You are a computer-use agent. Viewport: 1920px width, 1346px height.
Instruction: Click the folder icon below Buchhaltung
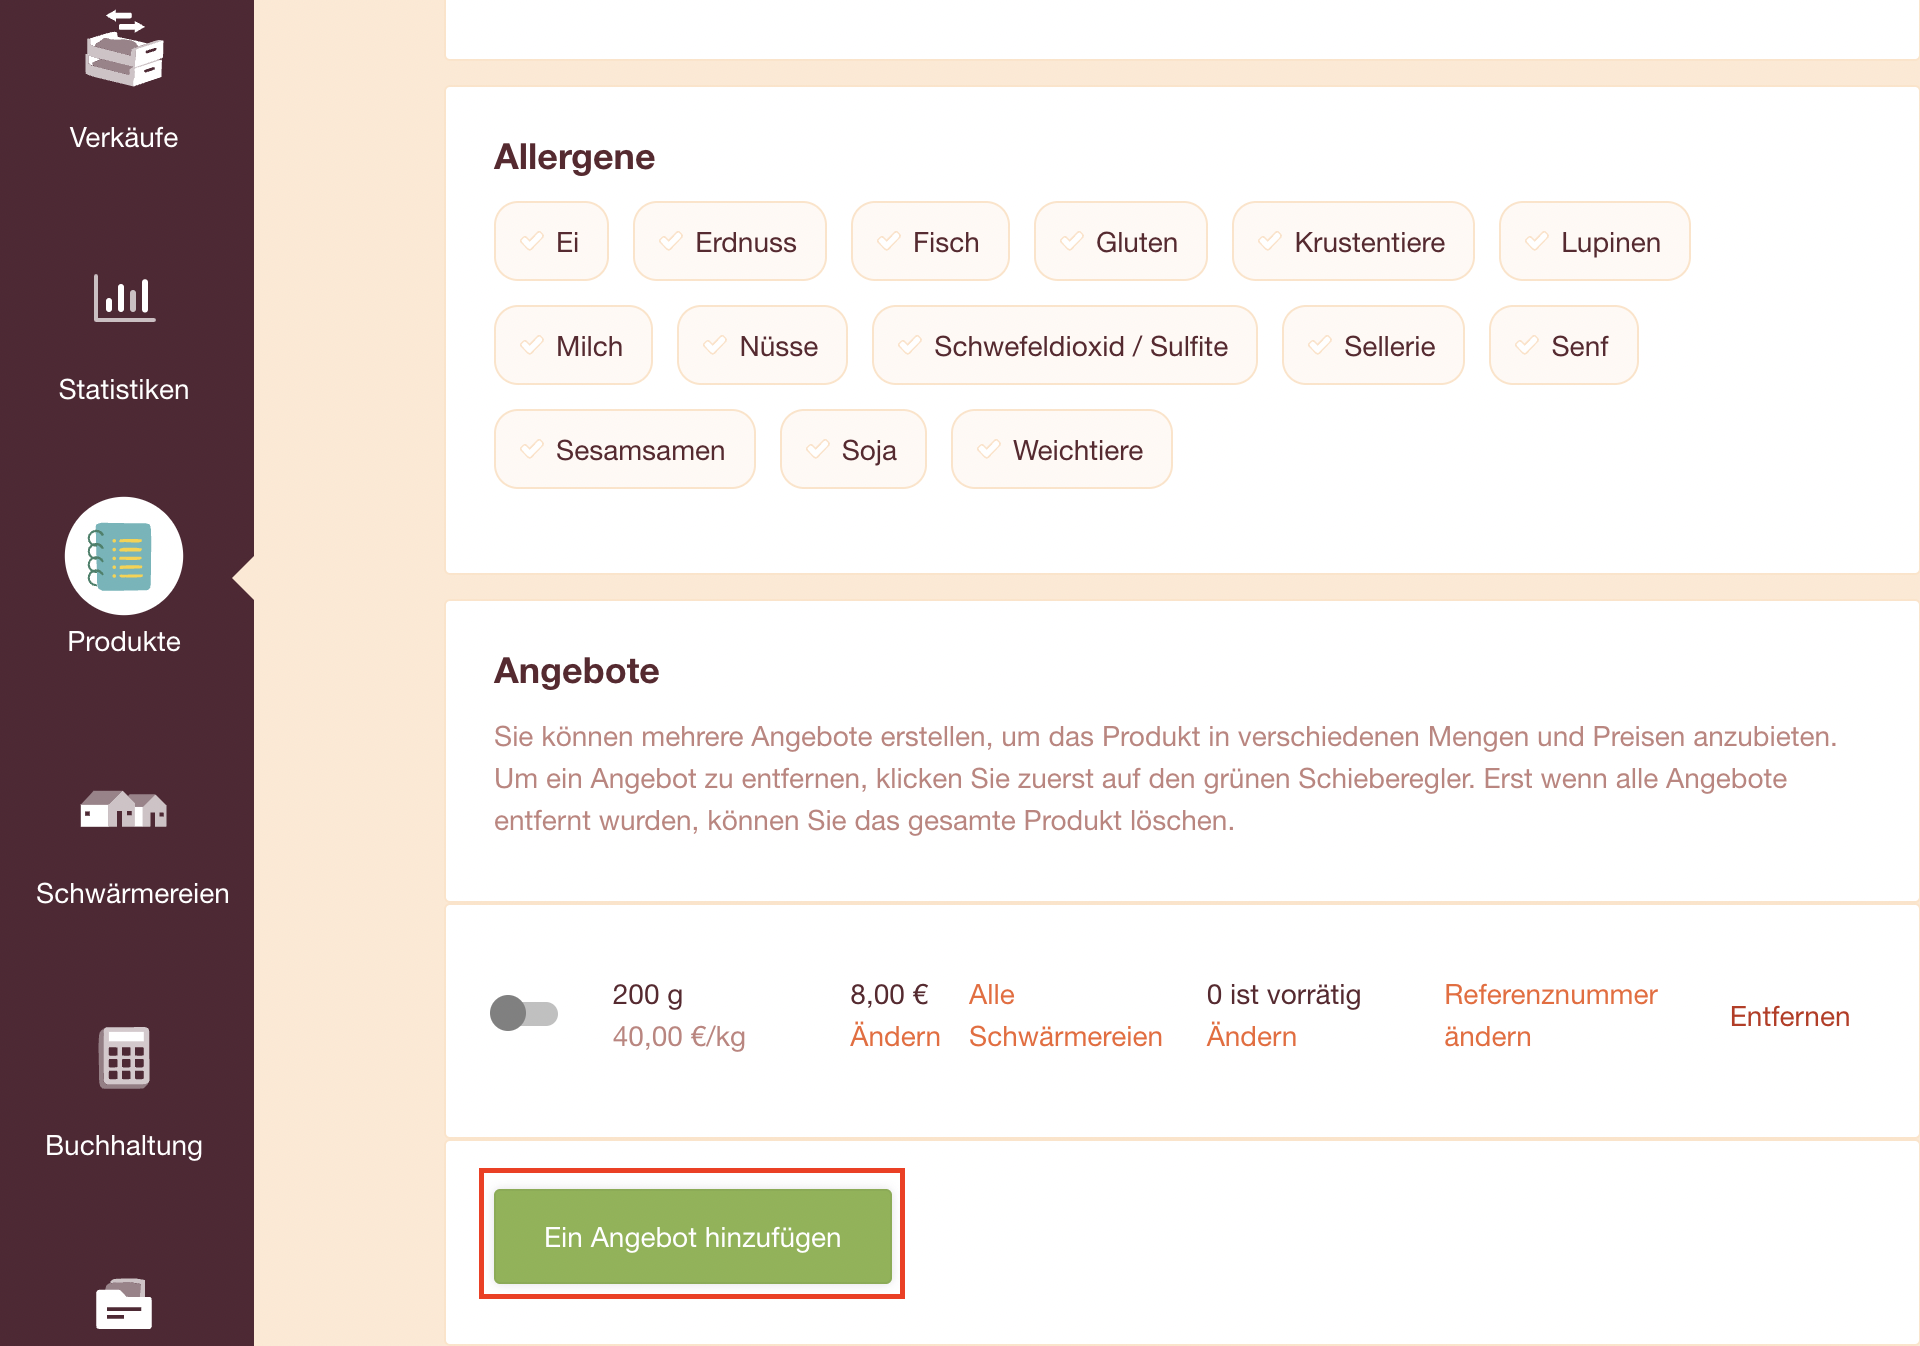[x=124, y=1304]
